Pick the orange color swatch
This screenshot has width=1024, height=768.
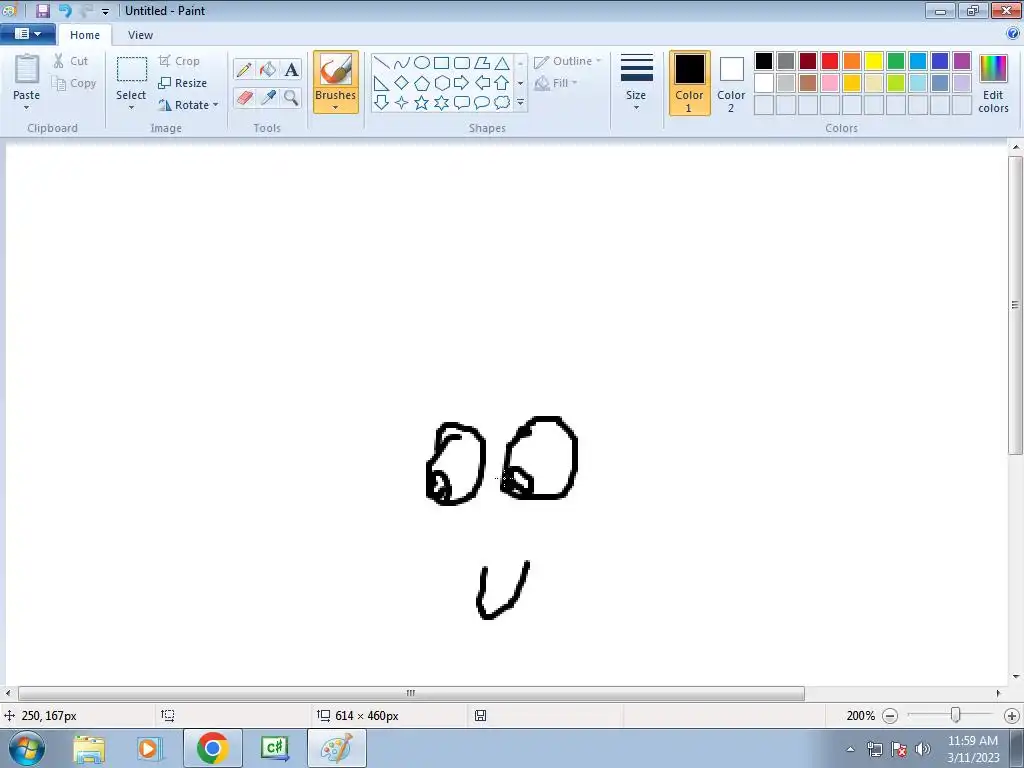pyautogui.click(x=852, y=61)
